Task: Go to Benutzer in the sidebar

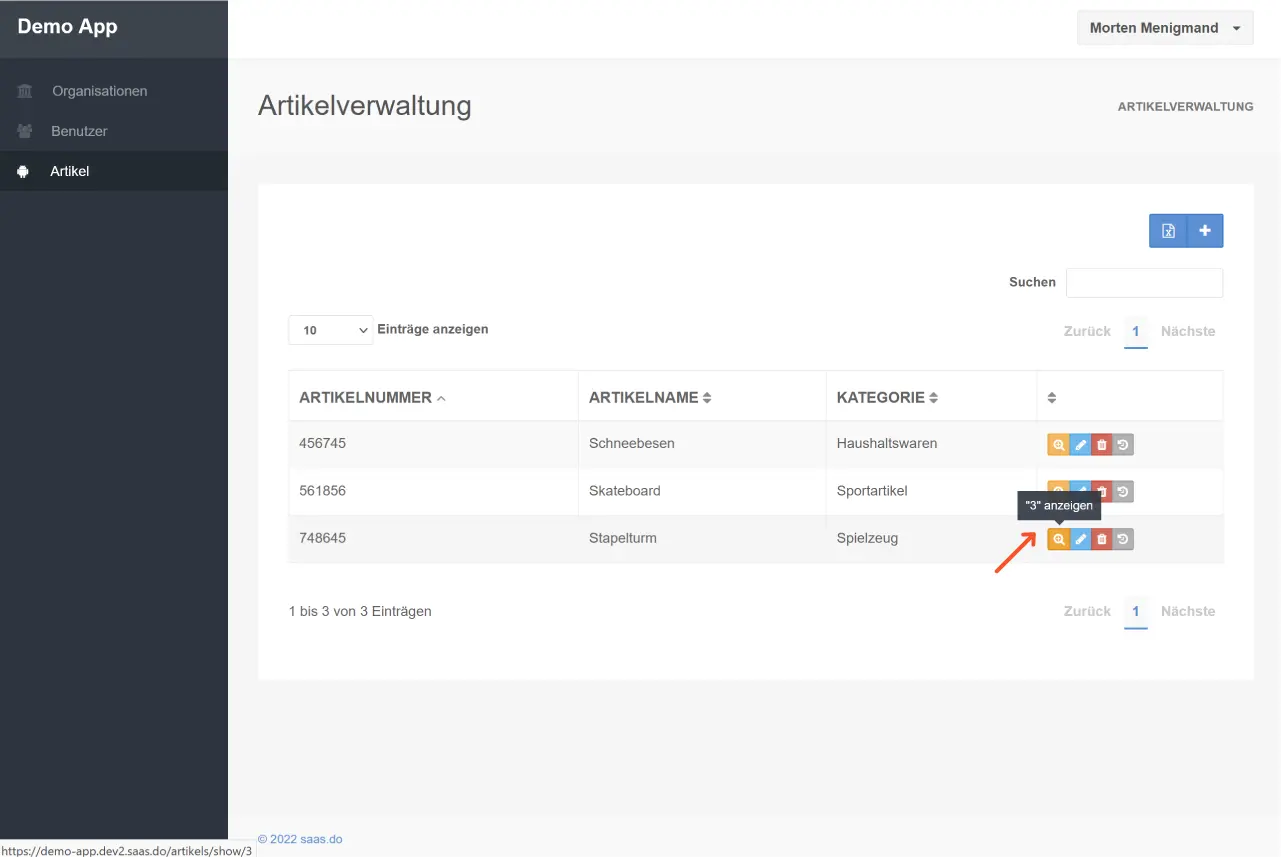Action: click(79, 131)
